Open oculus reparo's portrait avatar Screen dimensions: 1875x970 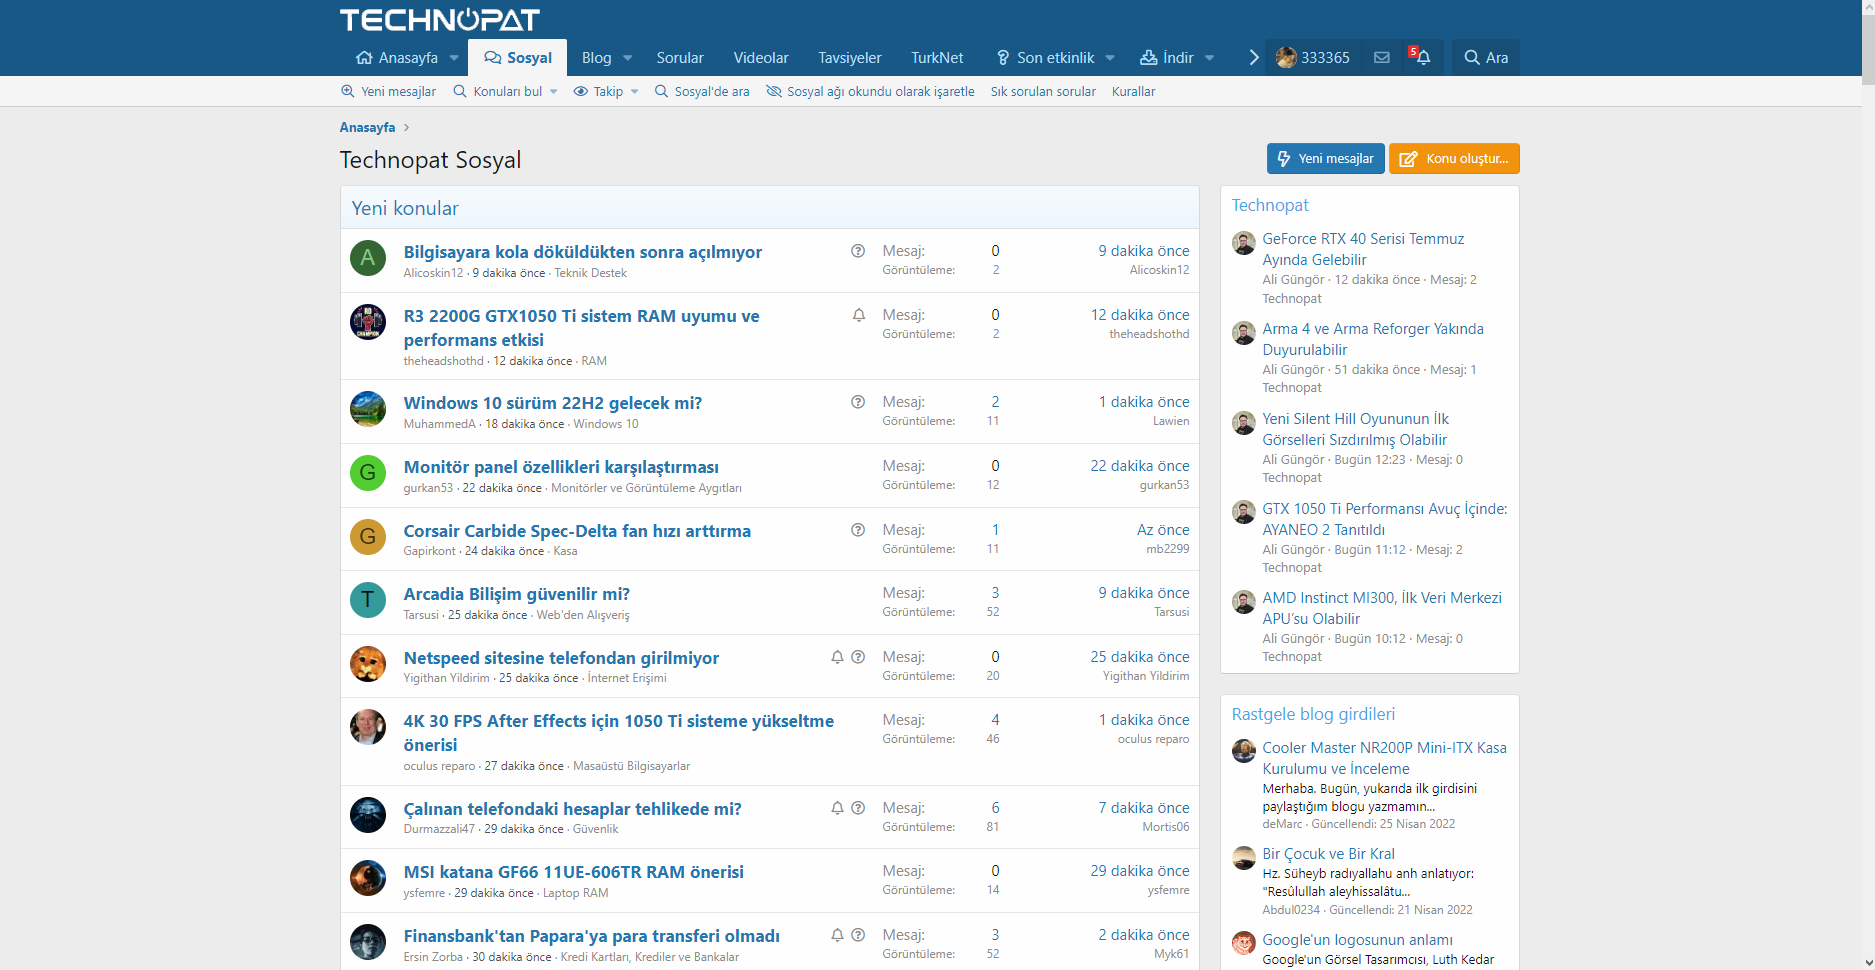click(368, 727)
